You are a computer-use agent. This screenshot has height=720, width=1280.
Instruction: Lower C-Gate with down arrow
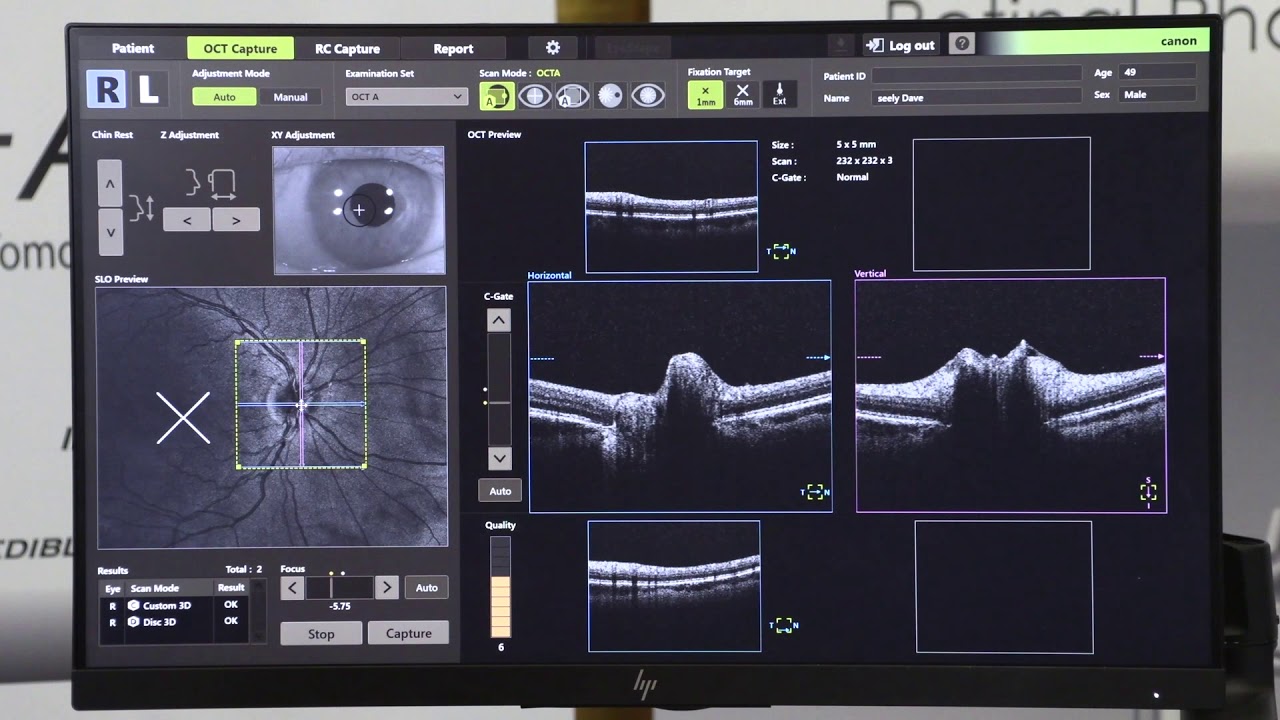pyautogui.click(x=498, y=459)
